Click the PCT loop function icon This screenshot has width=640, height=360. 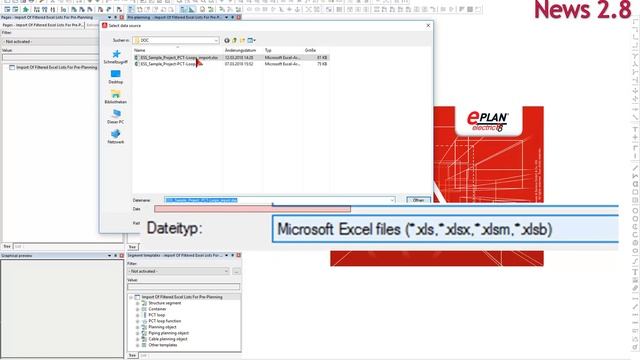click(x=144, y=321)
